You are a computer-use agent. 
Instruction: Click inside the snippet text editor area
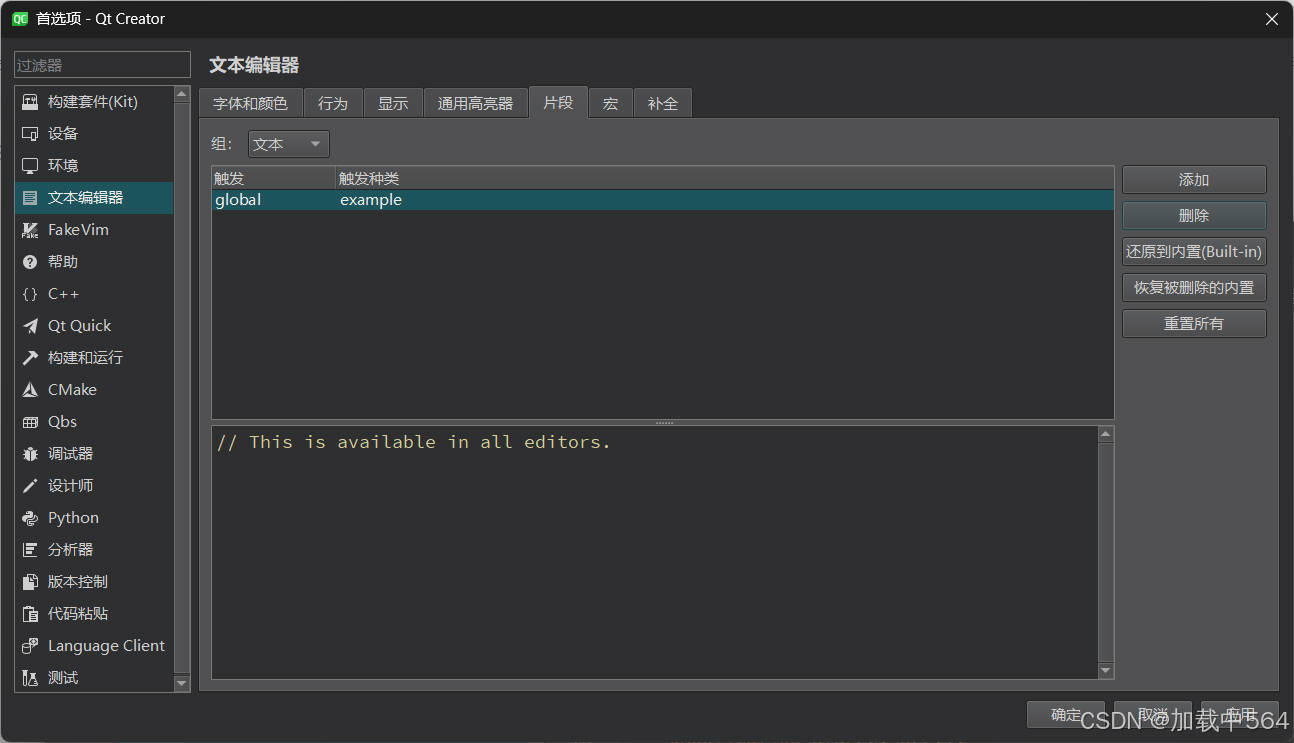654,553
